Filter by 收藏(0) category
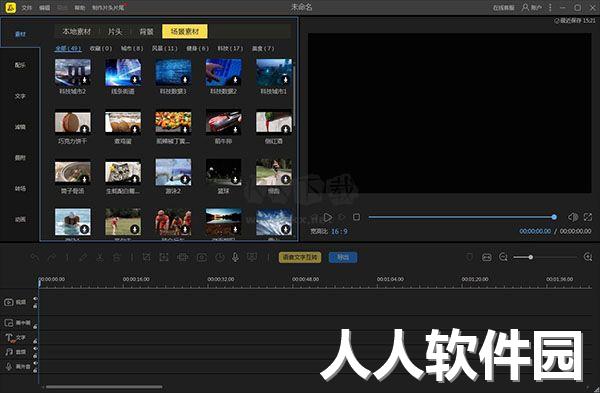Screen dimensions: 600x393 (101, 48)
